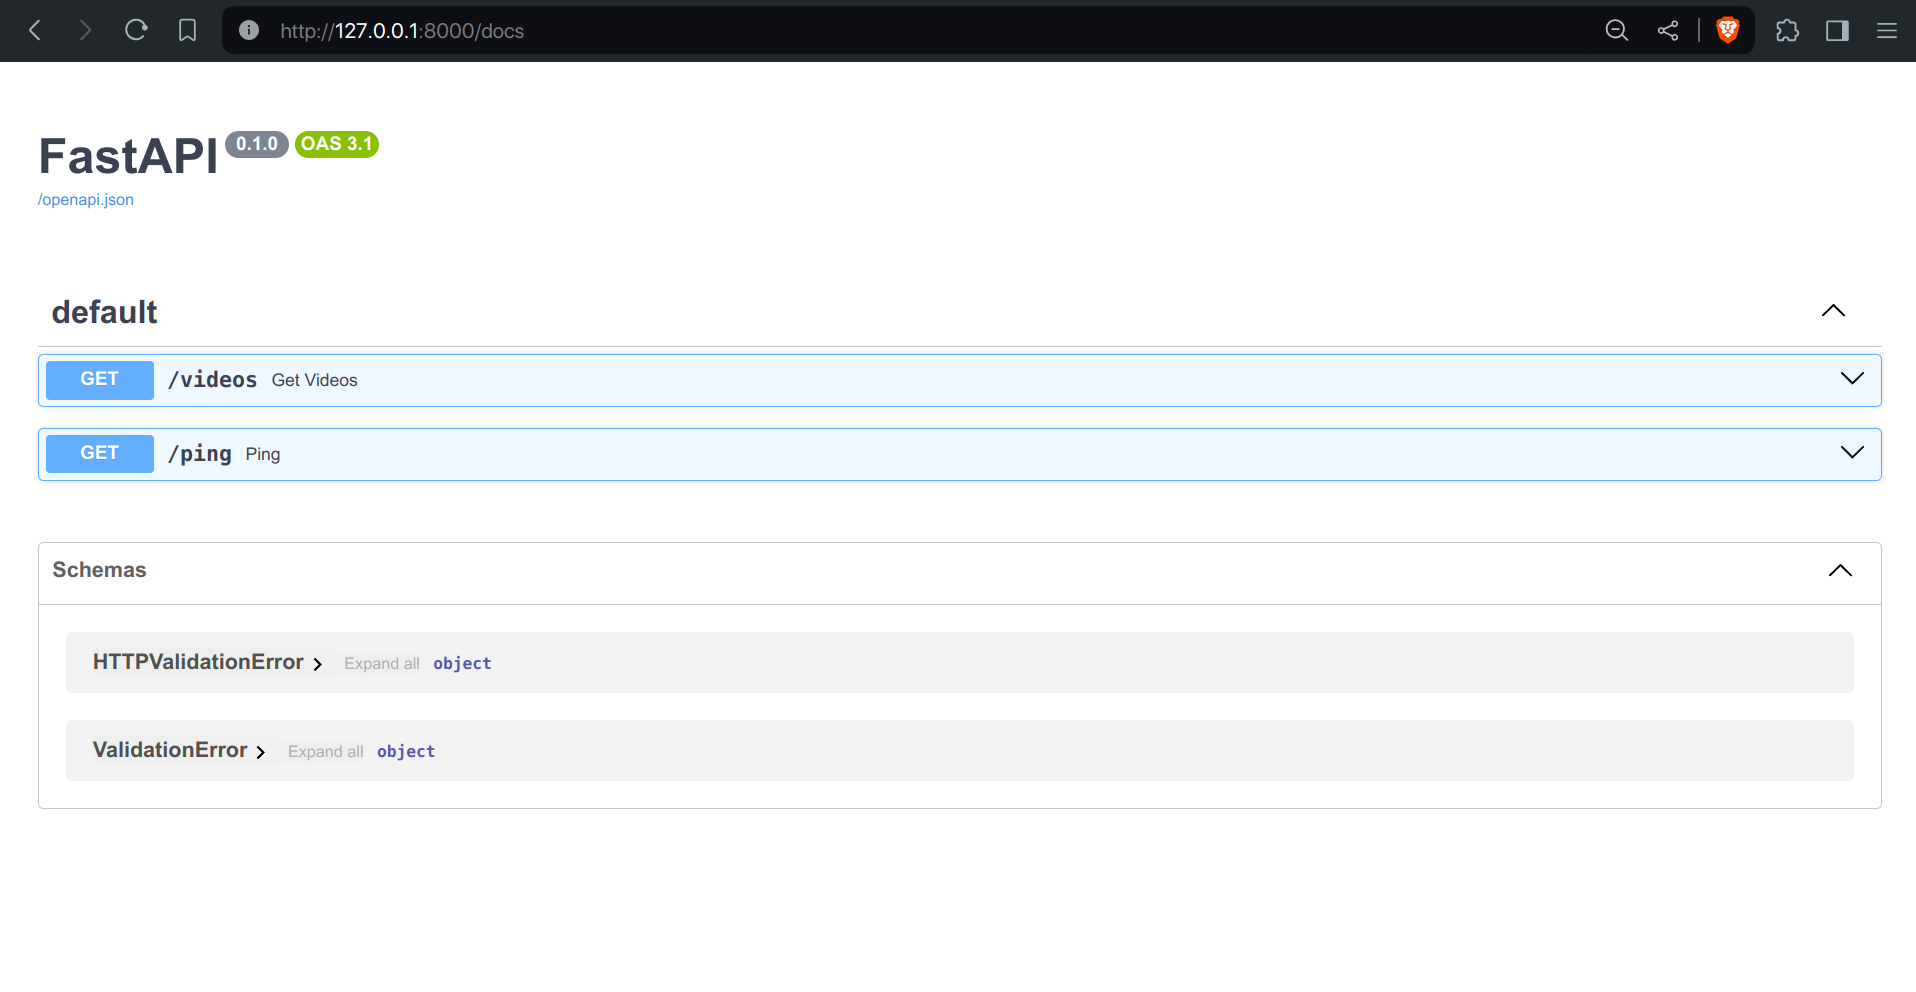Collapse the default section chevron
Screen dimensions: 1916x992
tap(1833, 311)
